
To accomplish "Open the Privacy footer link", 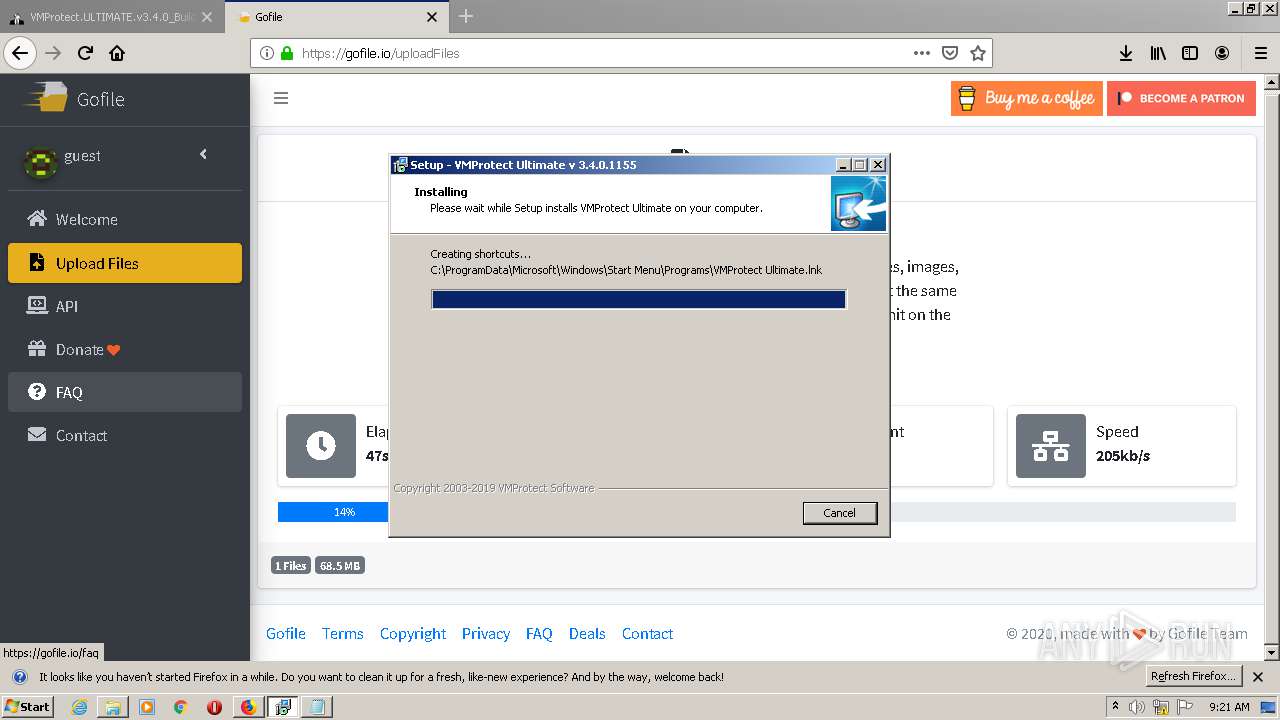I will pos(486,633).
